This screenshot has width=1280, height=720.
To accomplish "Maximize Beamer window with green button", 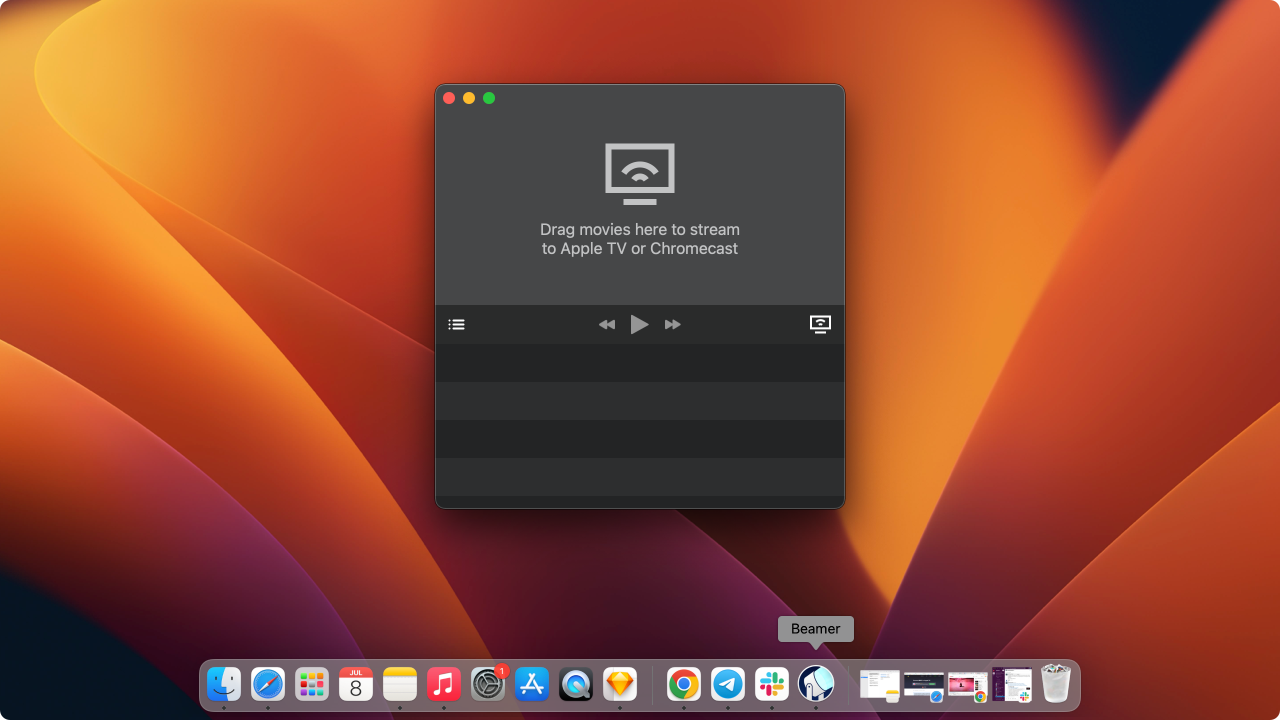I will (489, 98).
